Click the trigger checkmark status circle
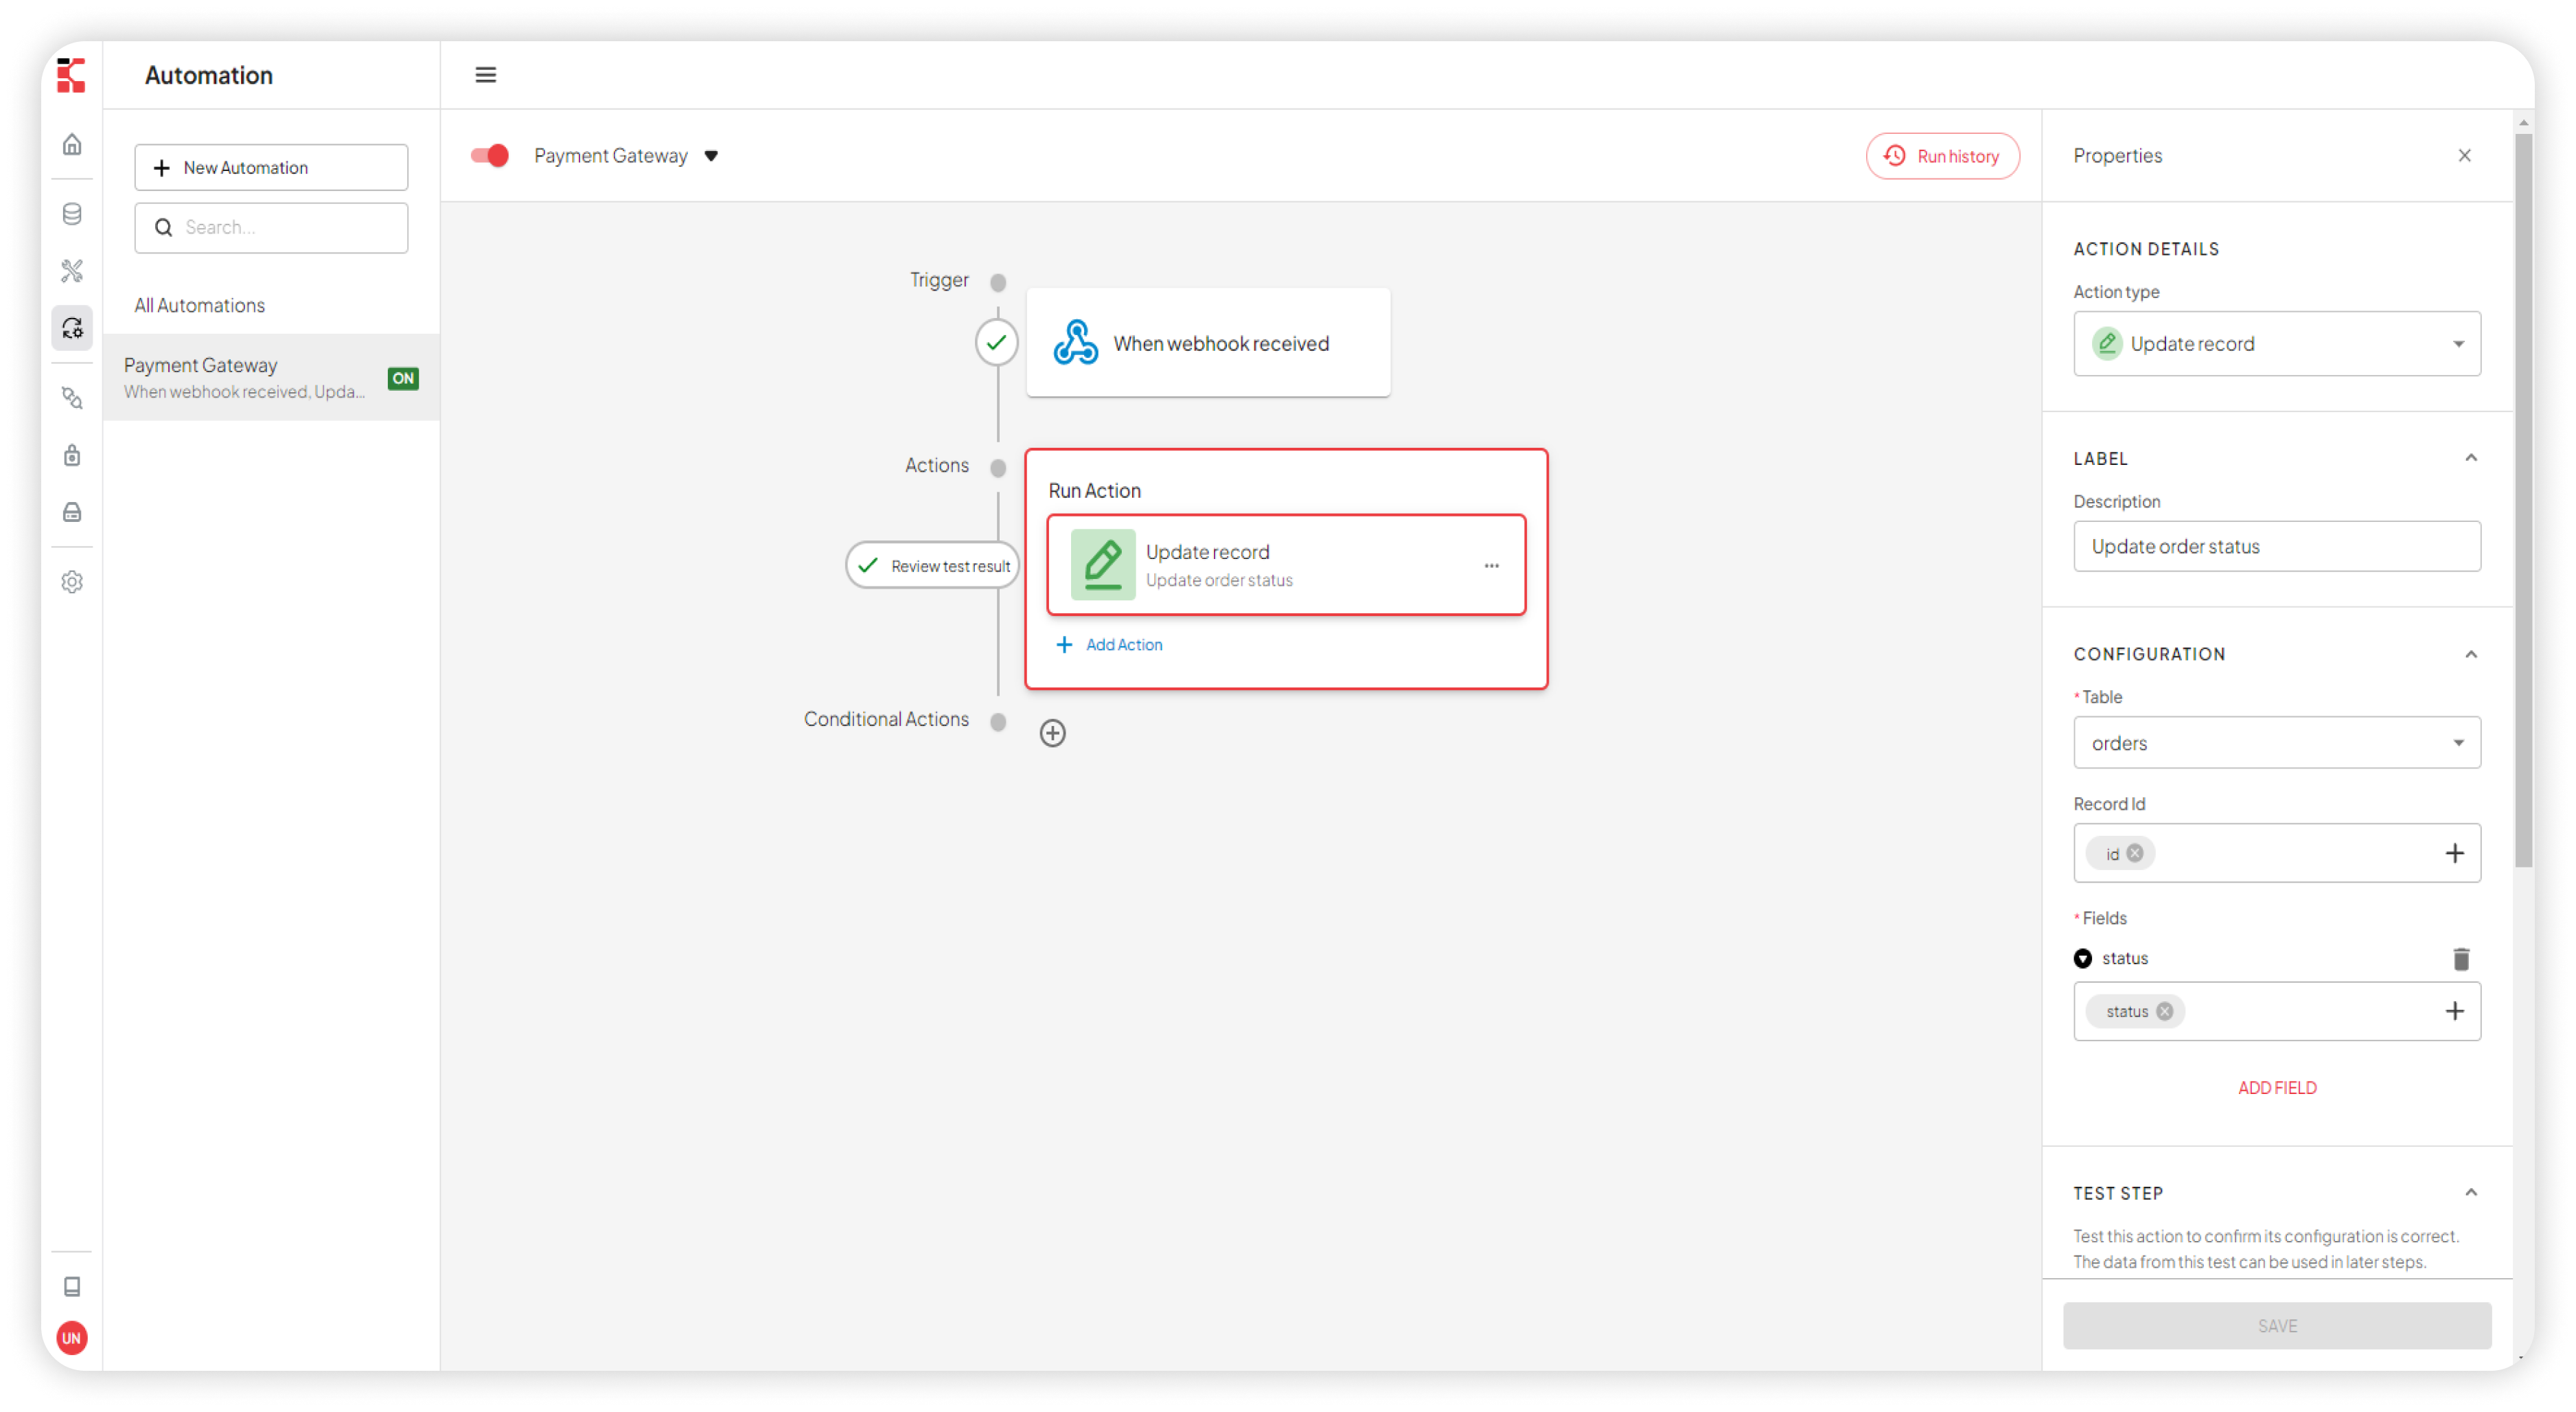This screenshot has height=1412, width=2576. pyautogui.click(x=996, y=343)
